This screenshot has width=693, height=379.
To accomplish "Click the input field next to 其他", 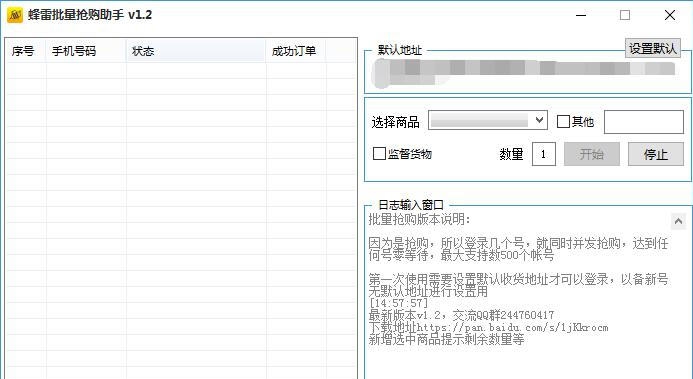I will point(644,121).
